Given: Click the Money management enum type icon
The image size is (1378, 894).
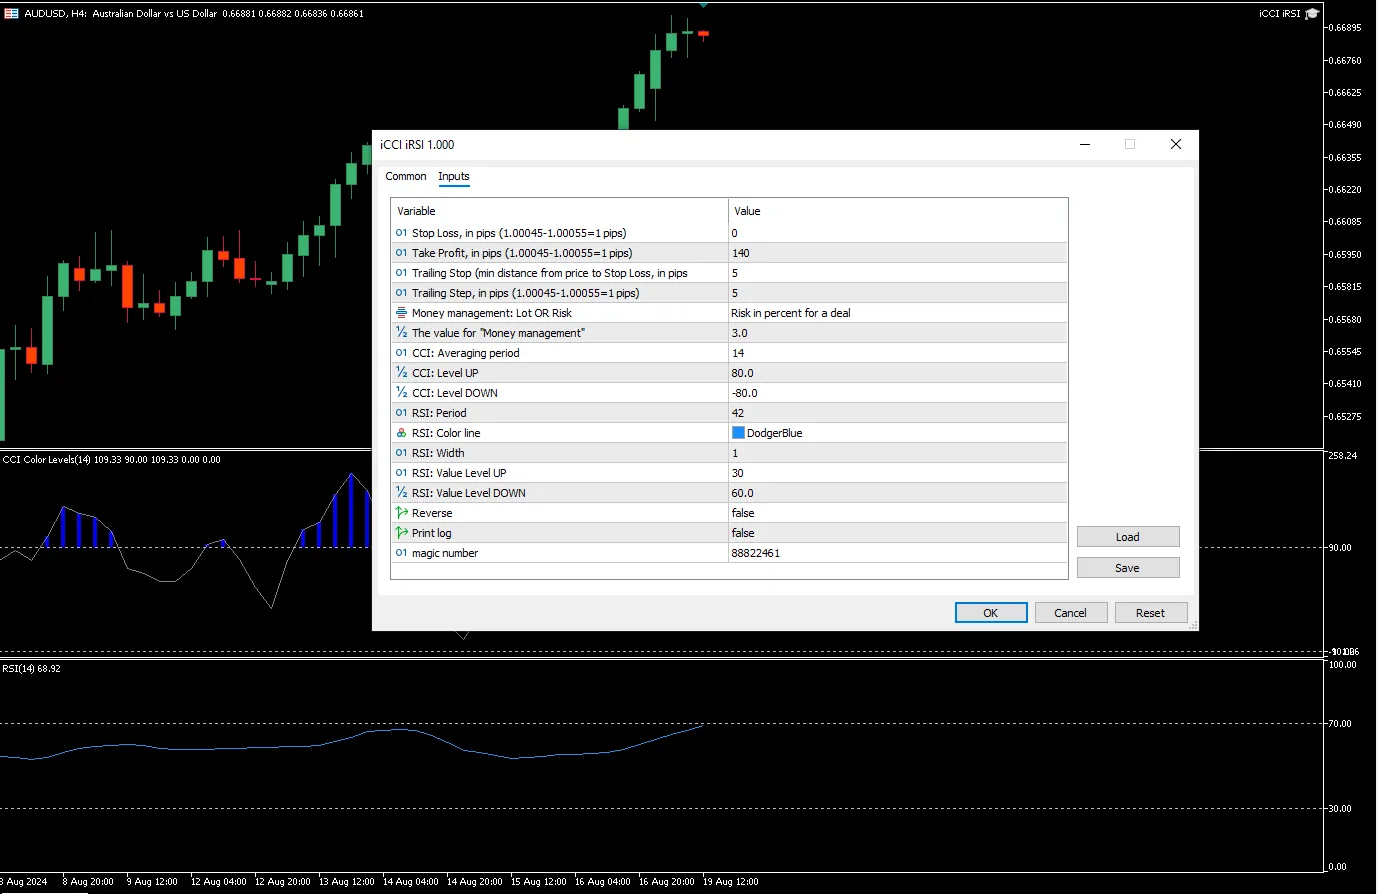Looking at the screenshot, I should [401, 313].
